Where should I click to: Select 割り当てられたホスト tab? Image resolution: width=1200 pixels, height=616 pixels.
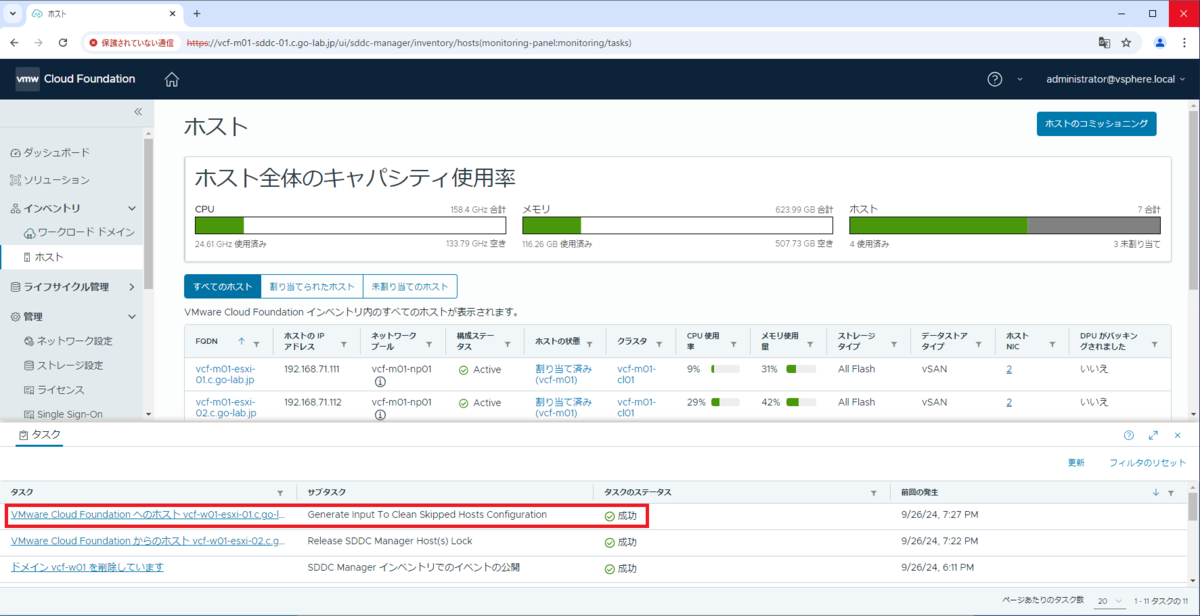click(x=311, y=287)
